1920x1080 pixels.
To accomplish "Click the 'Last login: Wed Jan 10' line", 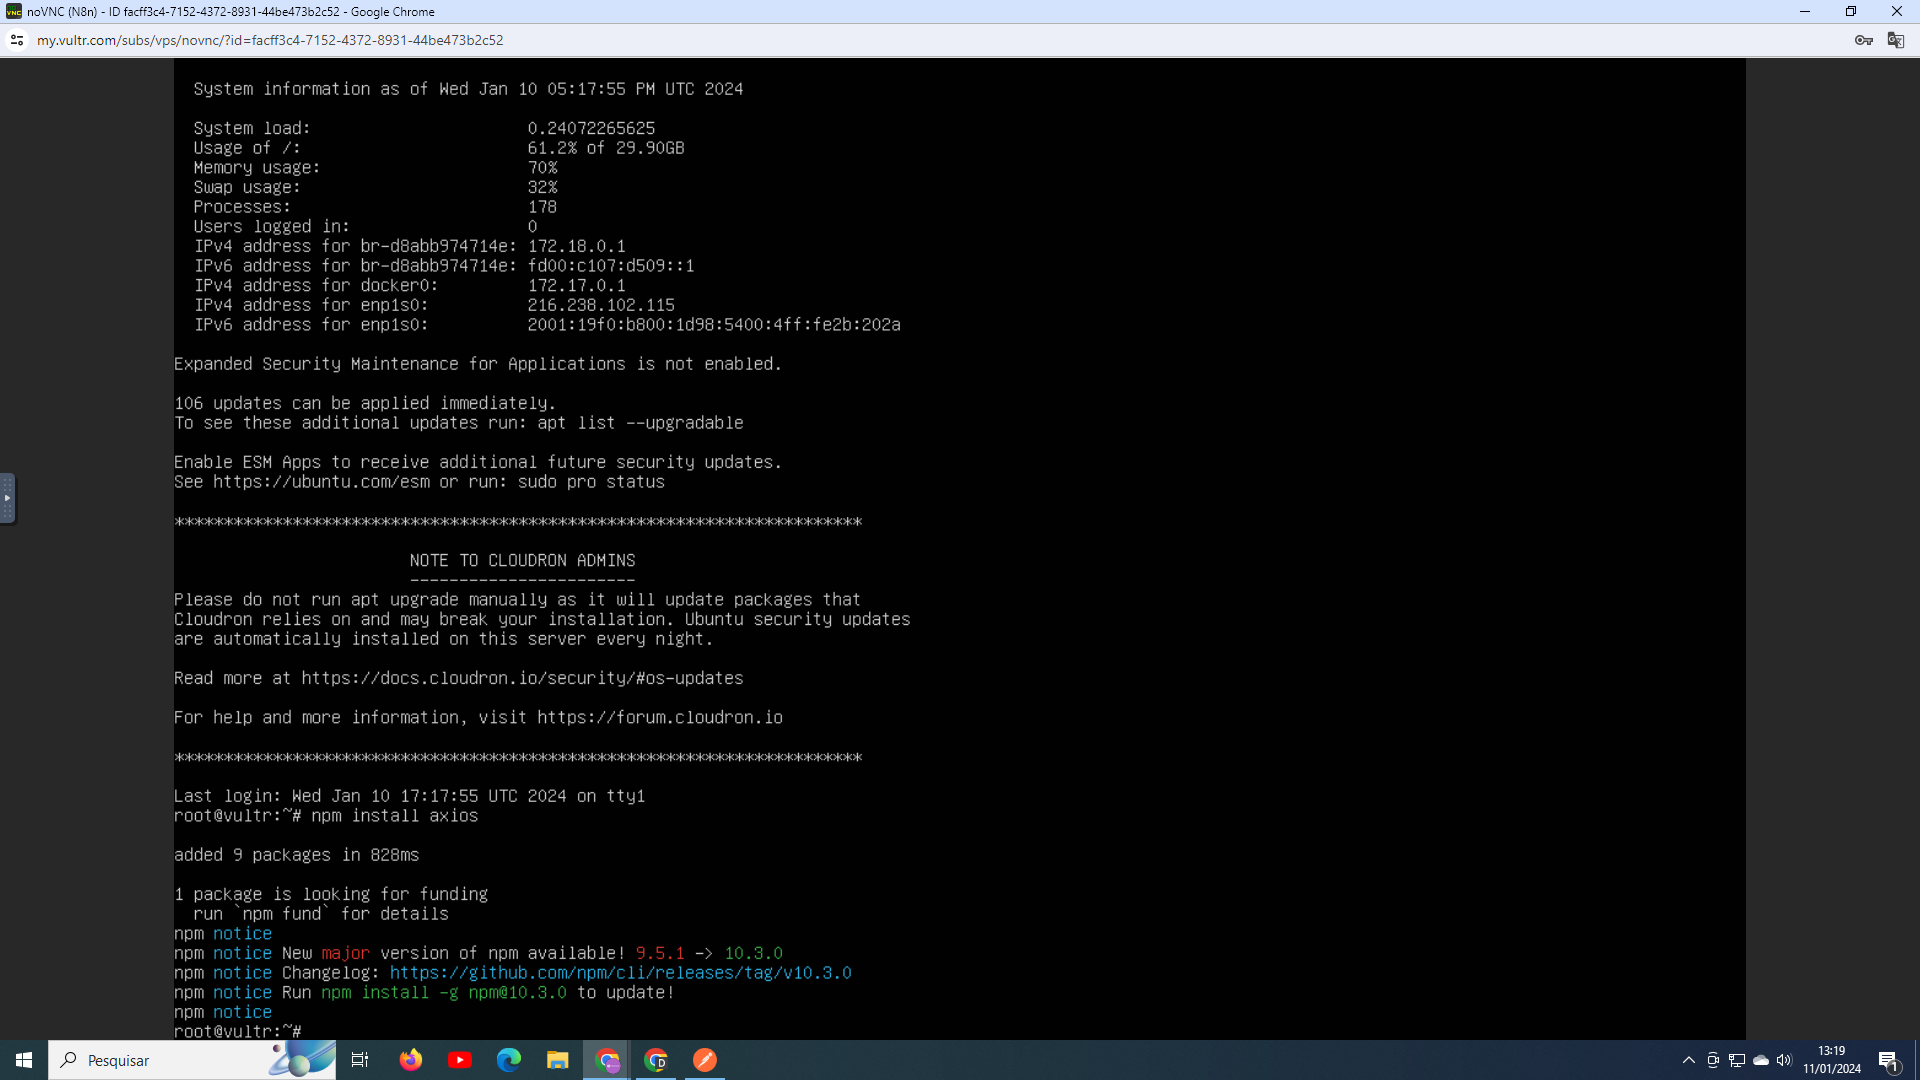I will pos(410,796).
